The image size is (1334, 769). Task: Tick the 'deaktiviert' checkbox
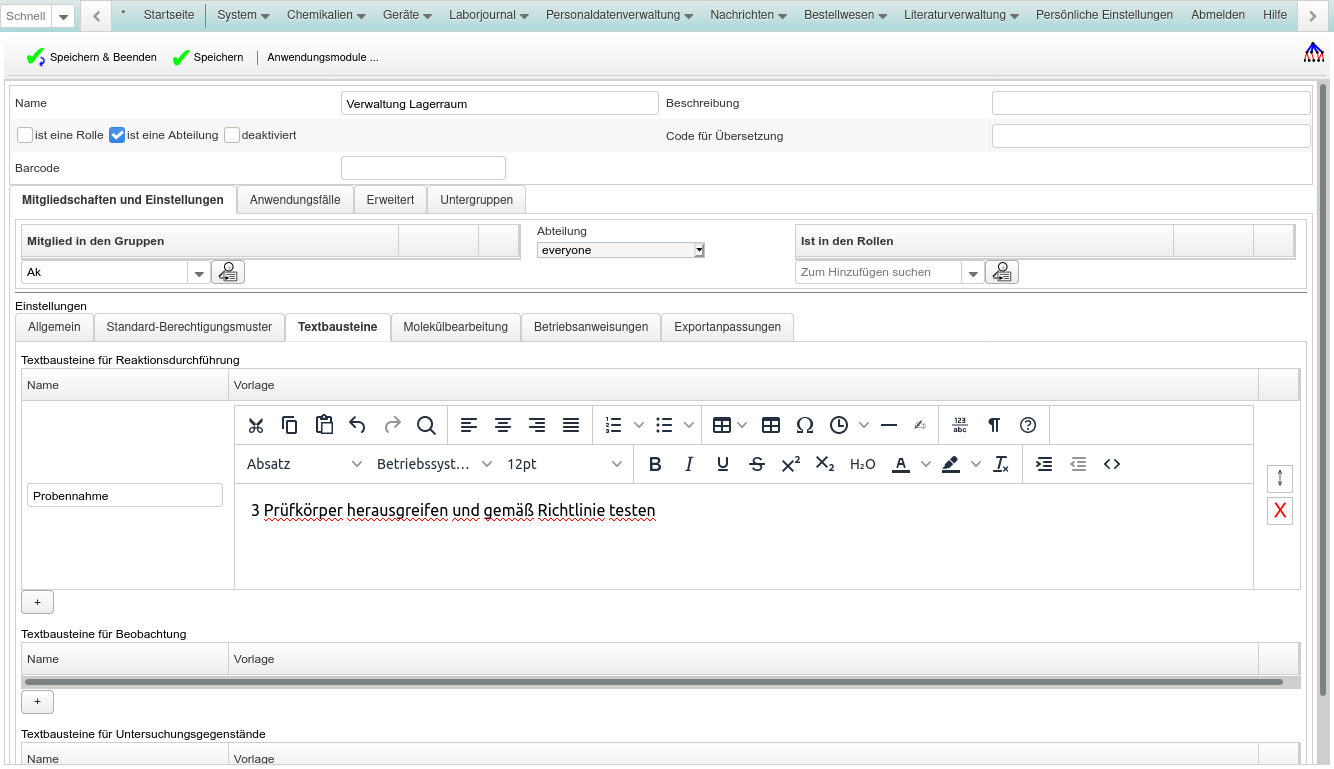click(232, 135)
